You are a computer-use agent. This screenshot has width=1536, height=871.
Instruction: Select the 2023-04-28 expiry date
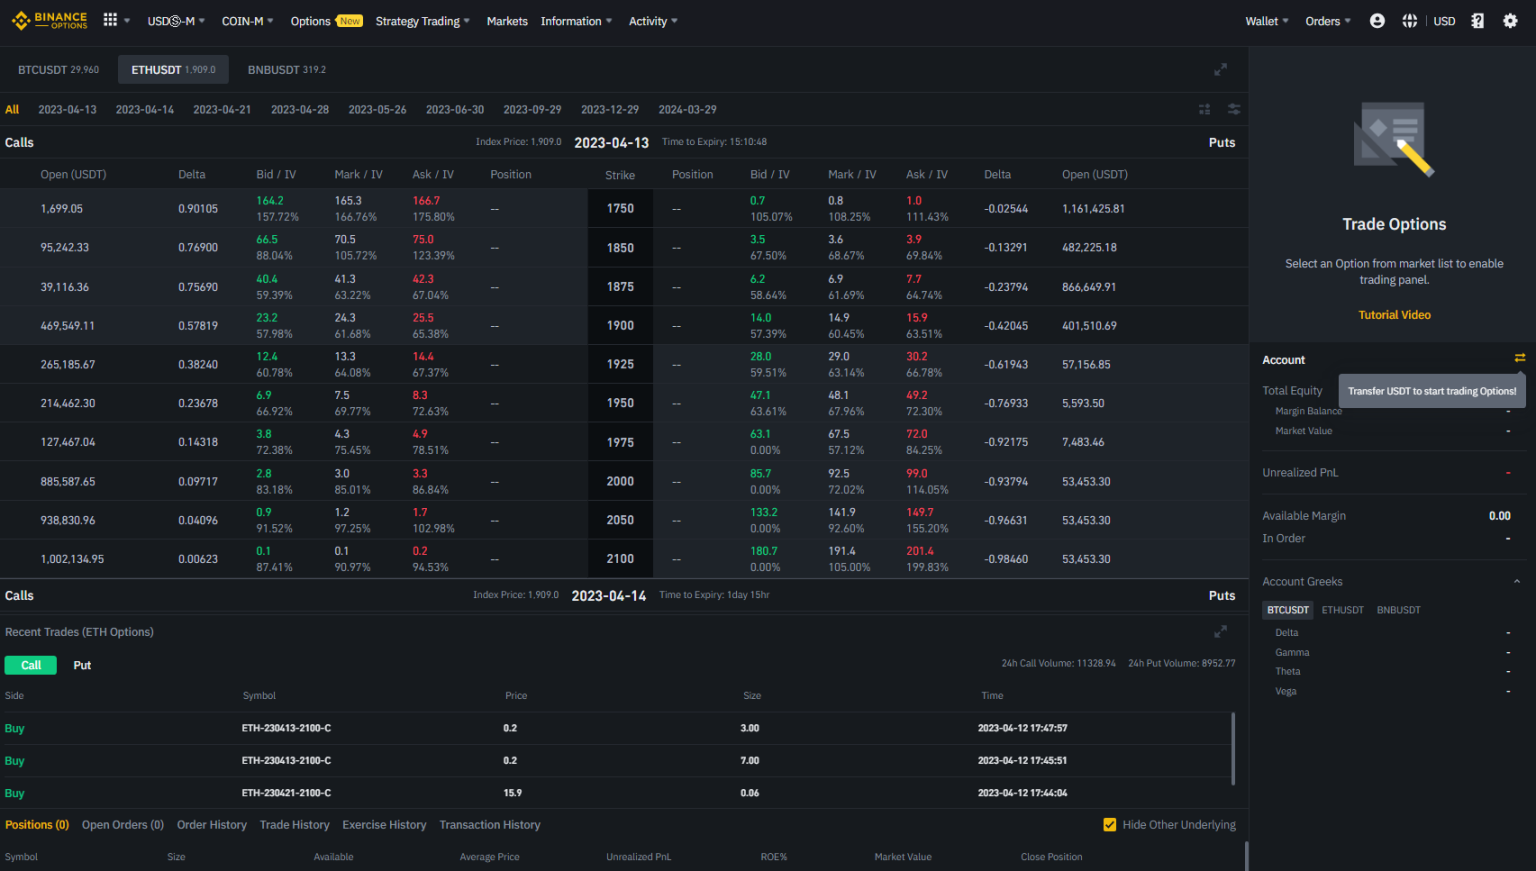[x=299, y=109]
